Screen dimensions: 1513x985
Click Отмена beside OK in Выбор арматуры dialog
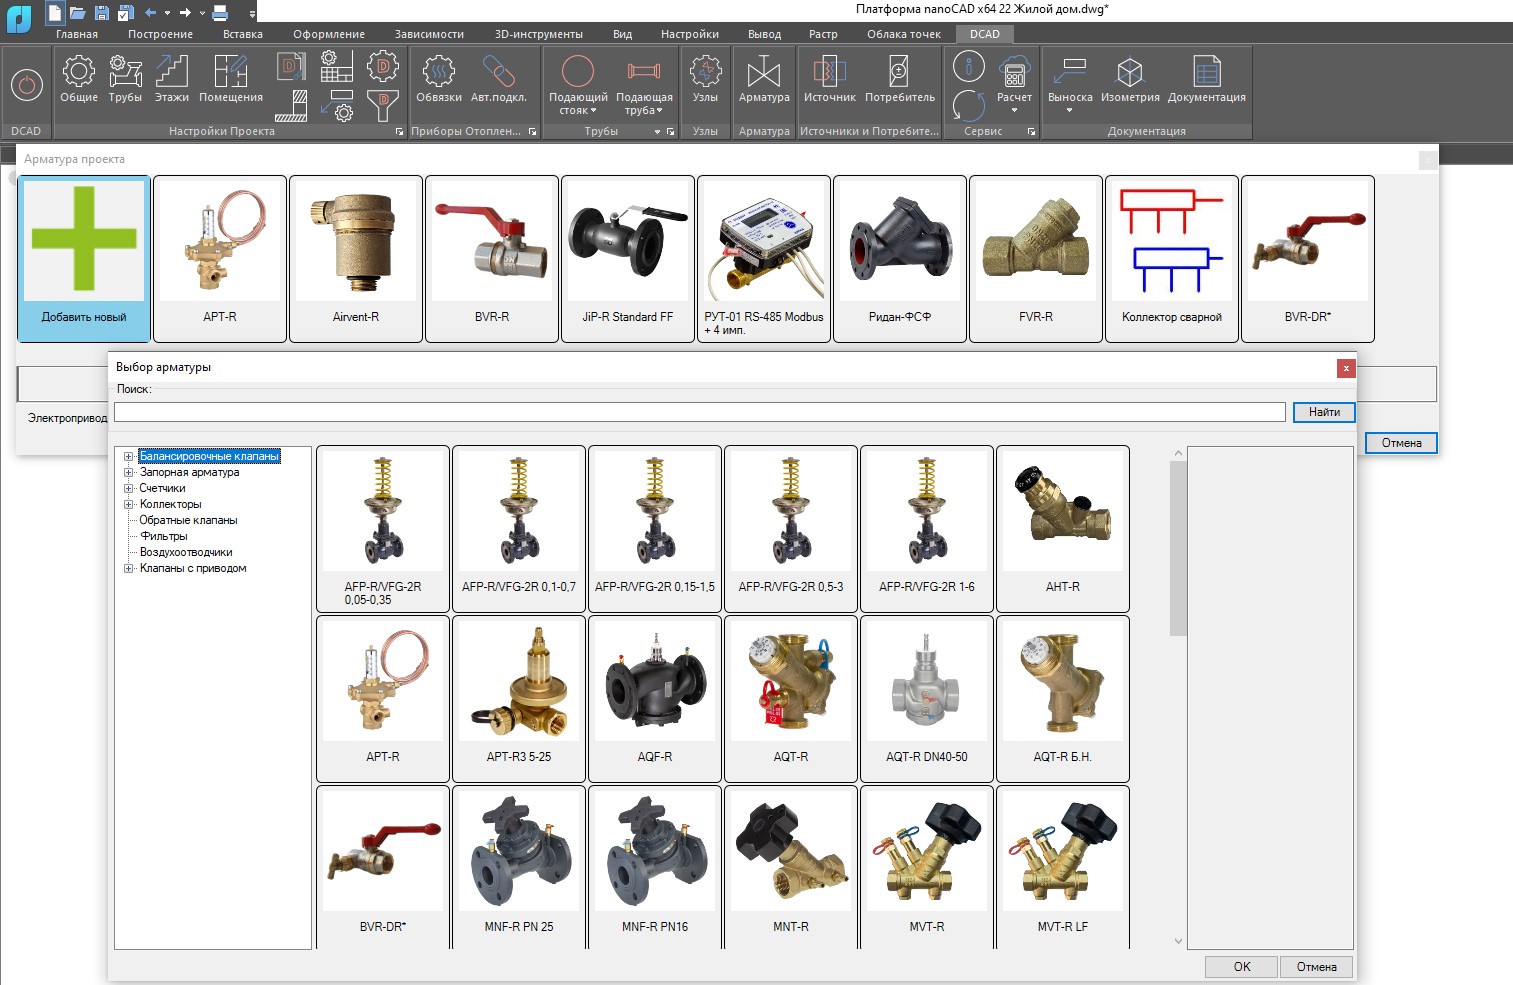(1316, 967)
